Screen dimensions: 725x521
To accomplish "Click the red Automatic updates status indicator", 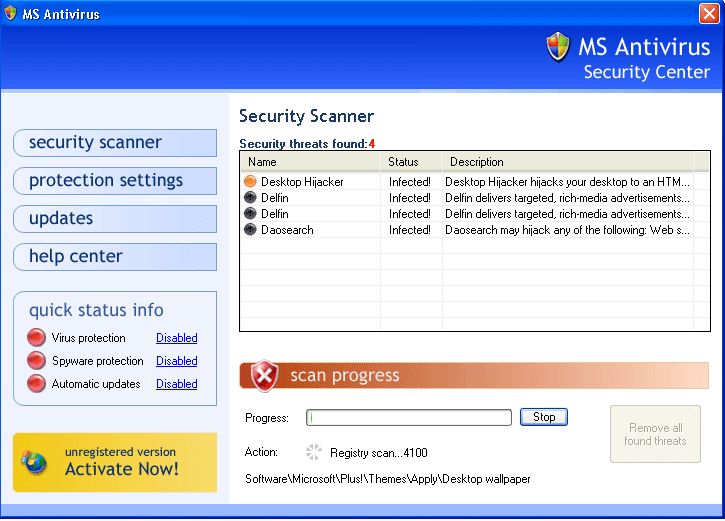I will coord(37,384).
